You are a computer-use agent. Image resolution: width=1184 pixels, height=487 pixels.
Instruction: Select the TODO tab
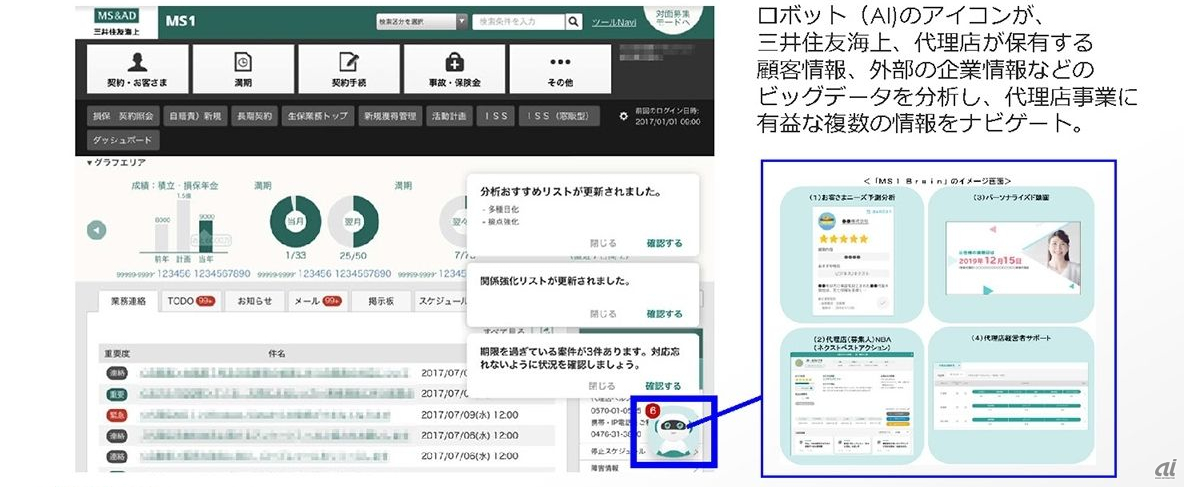(192, 301)
